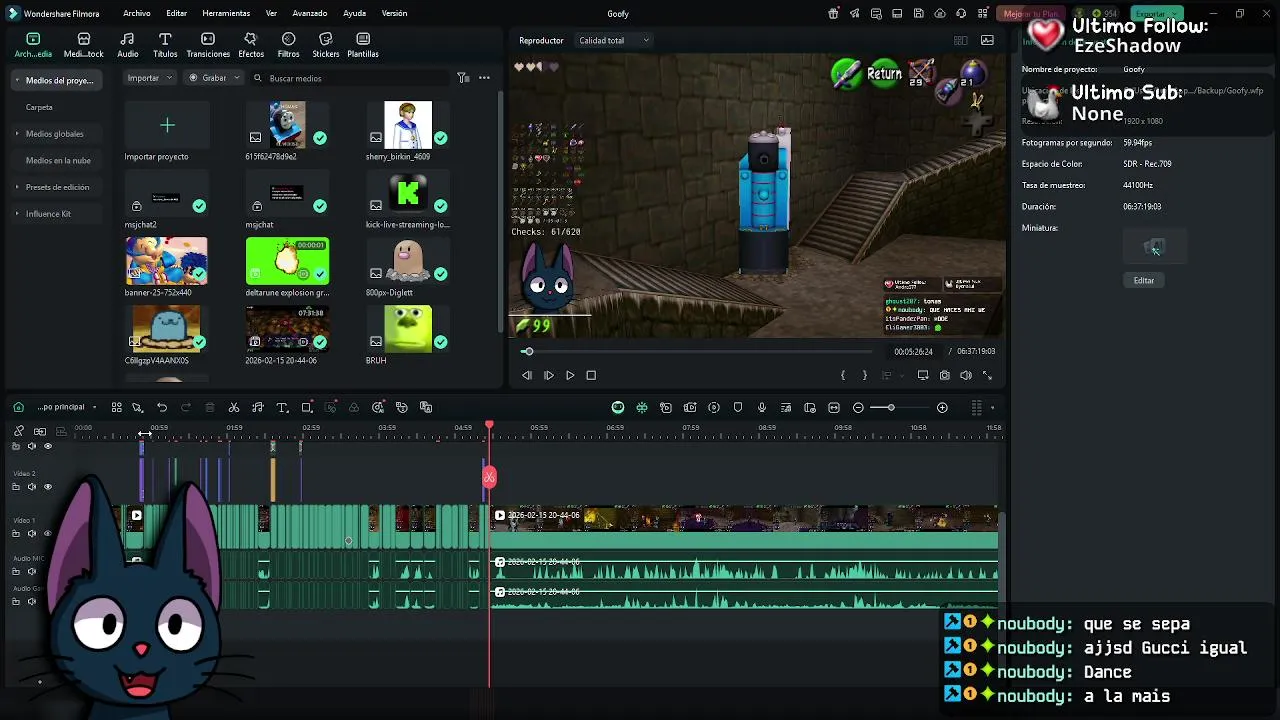Lock the Video 2 track
The width and height of the screenshot is (1280, 720).
pyautogui.click(x=15, y=487)
